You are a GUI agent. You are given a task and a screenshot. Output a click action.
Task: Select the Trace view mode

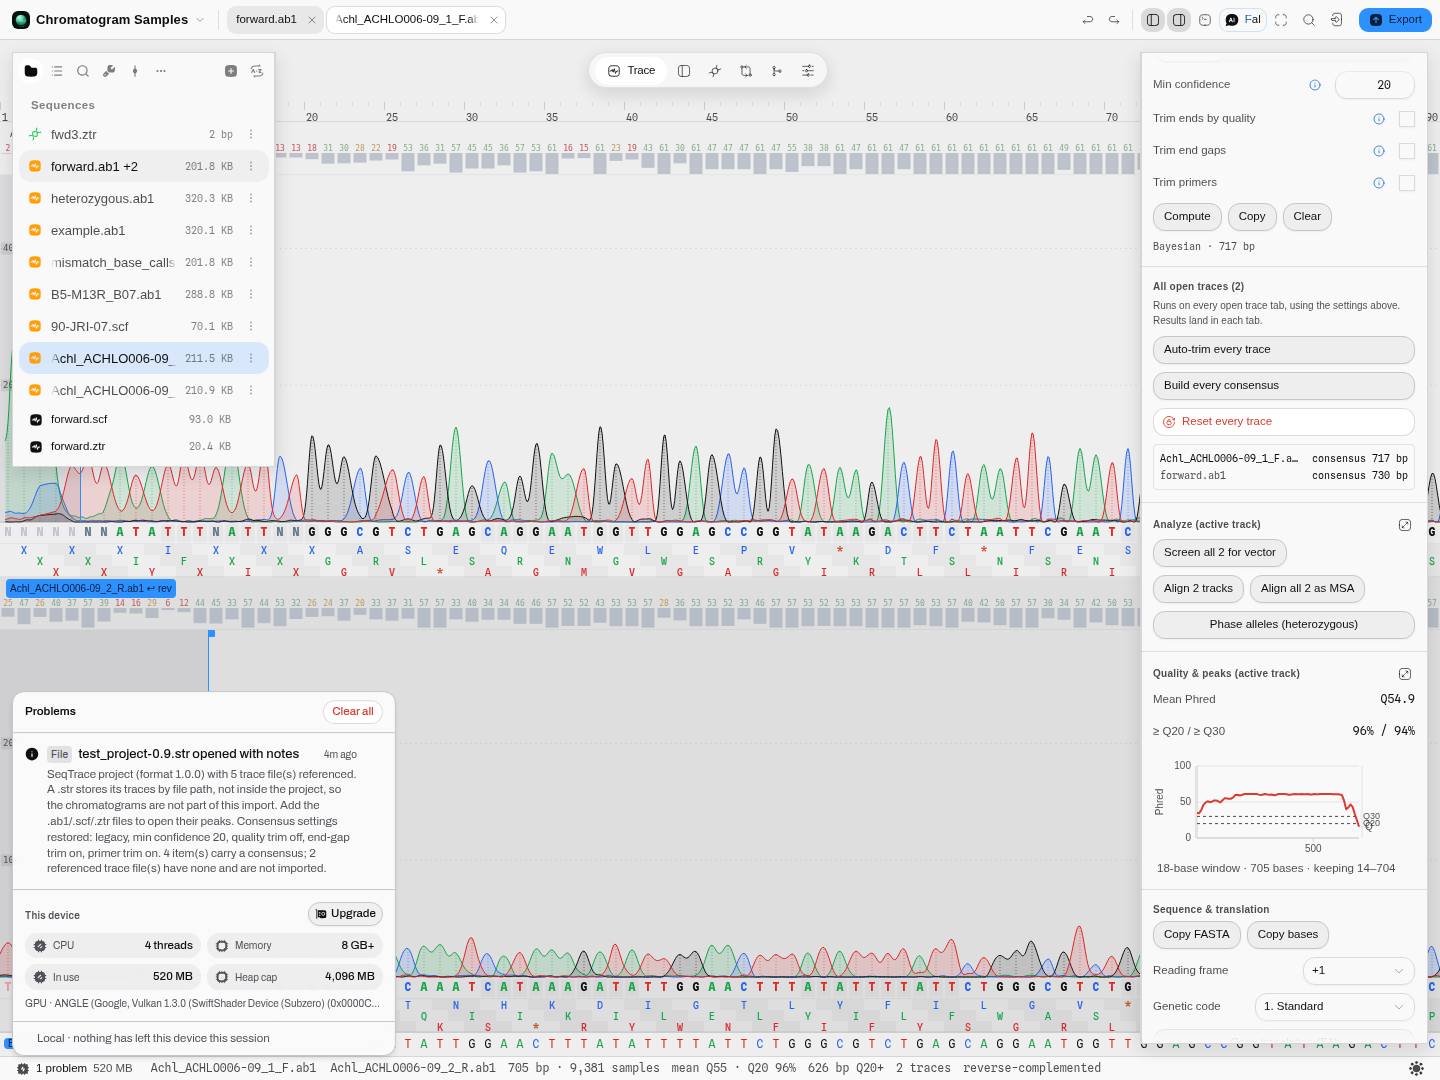coord(631,71)
